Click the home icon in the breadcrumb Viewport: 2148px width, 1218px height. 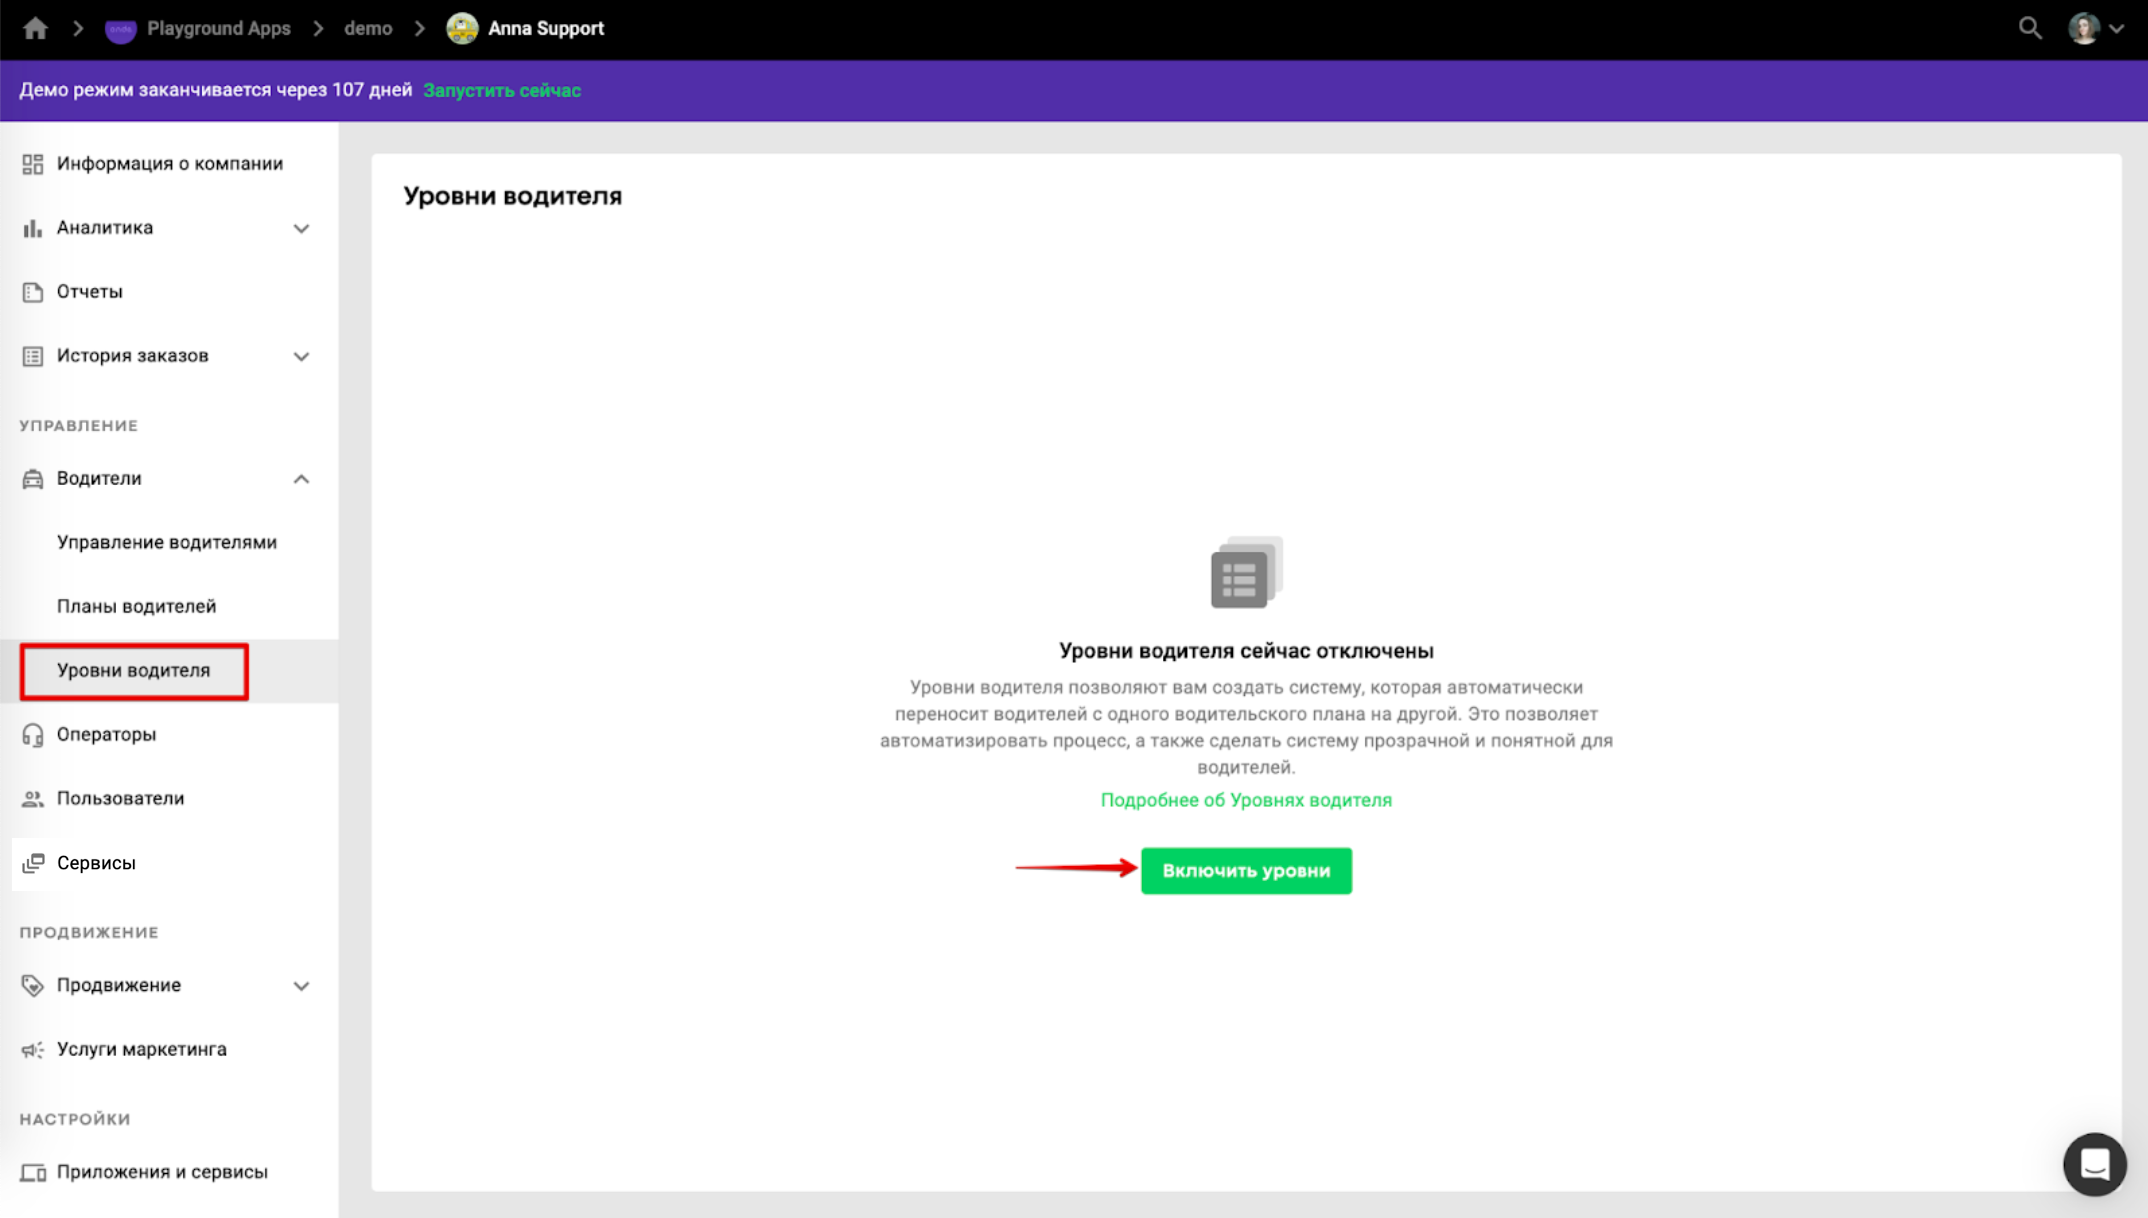point(35,28)
